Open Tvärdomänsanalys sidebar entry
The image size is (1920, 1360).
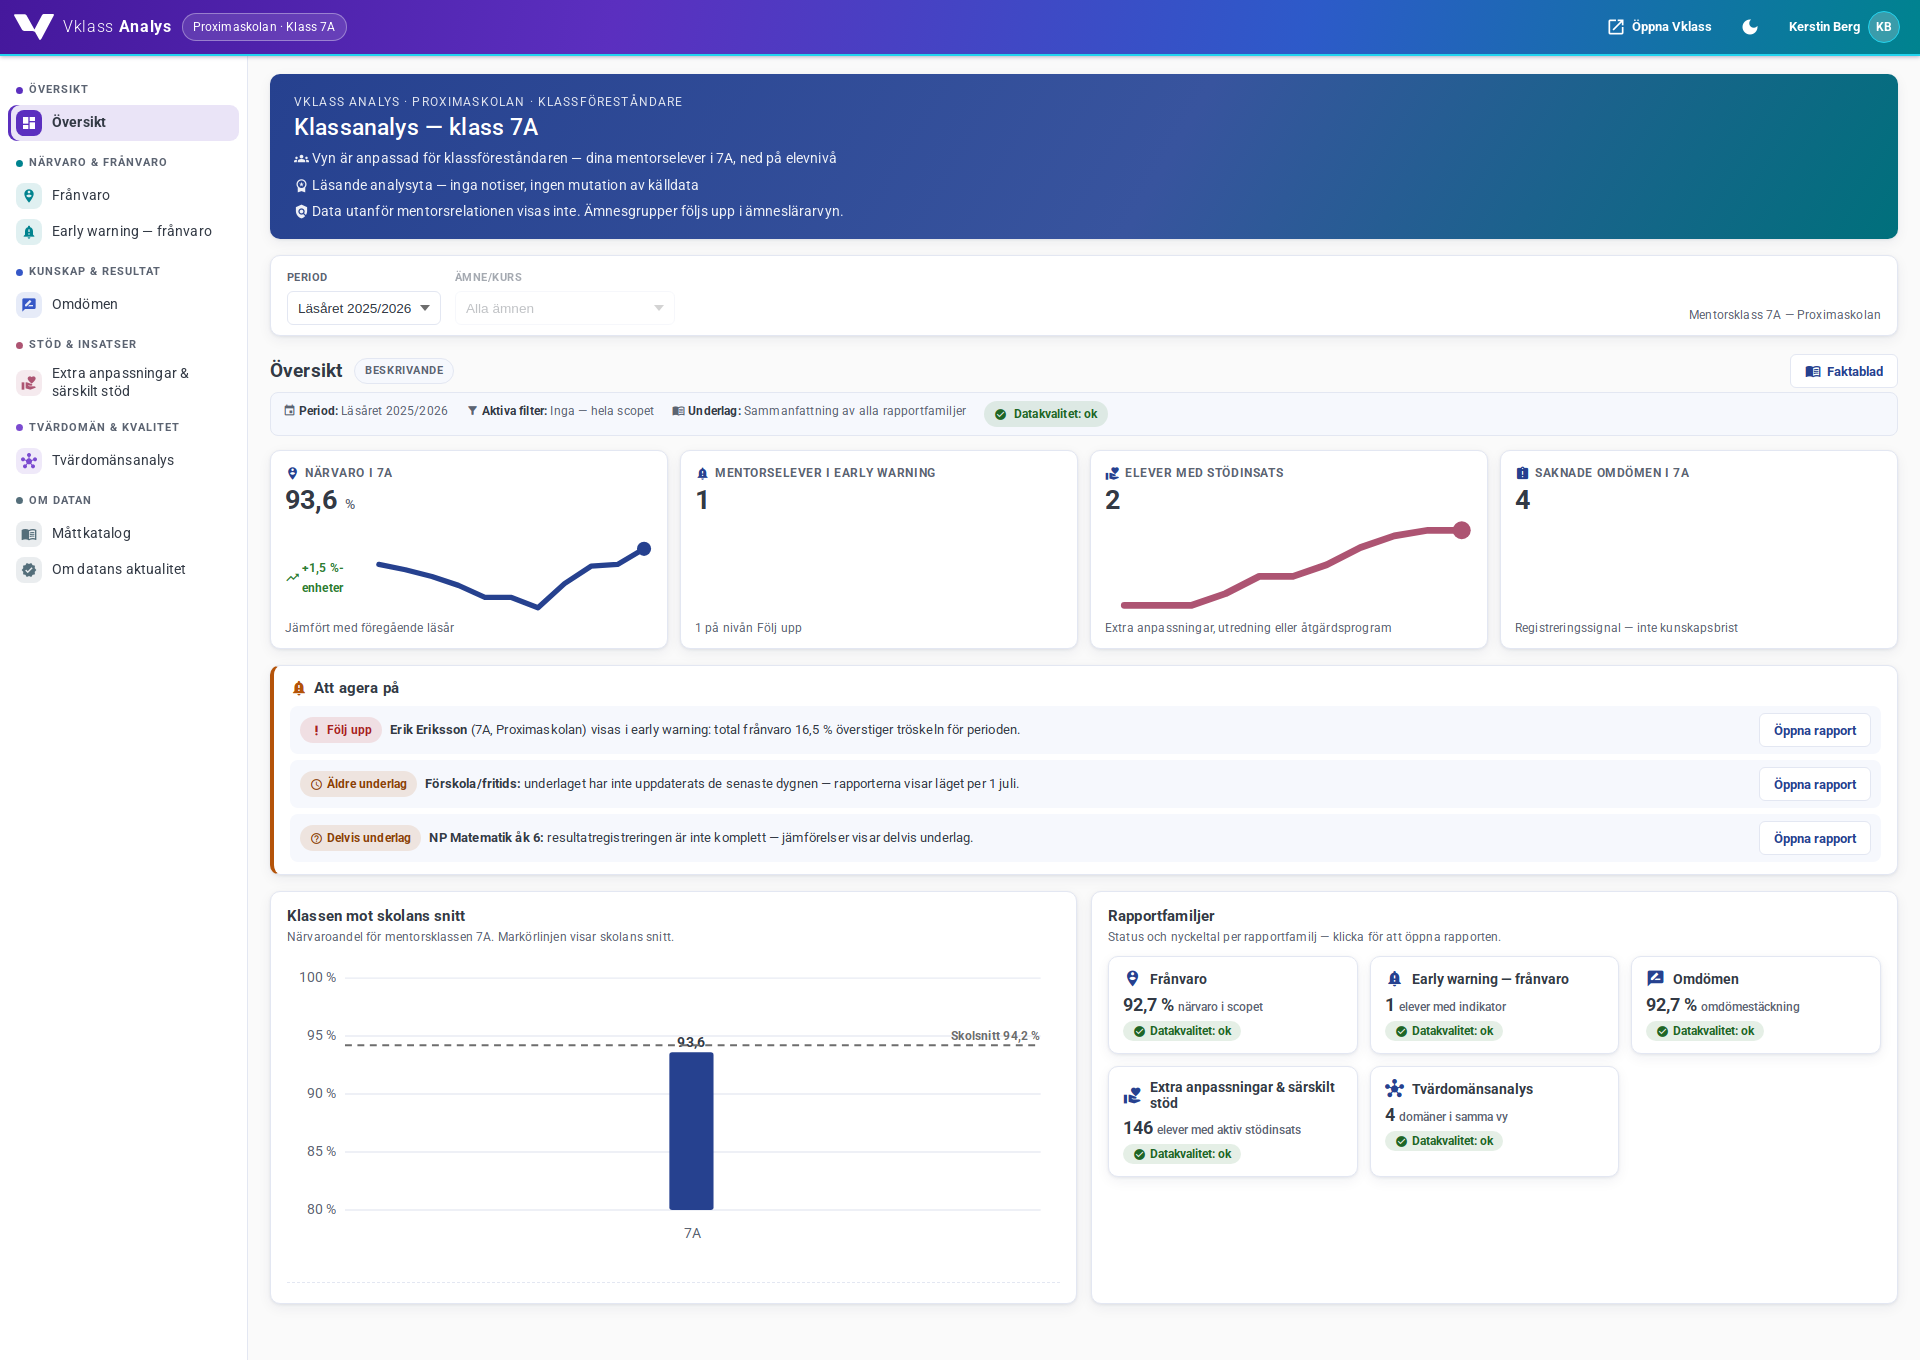click(x=124, y=461)
